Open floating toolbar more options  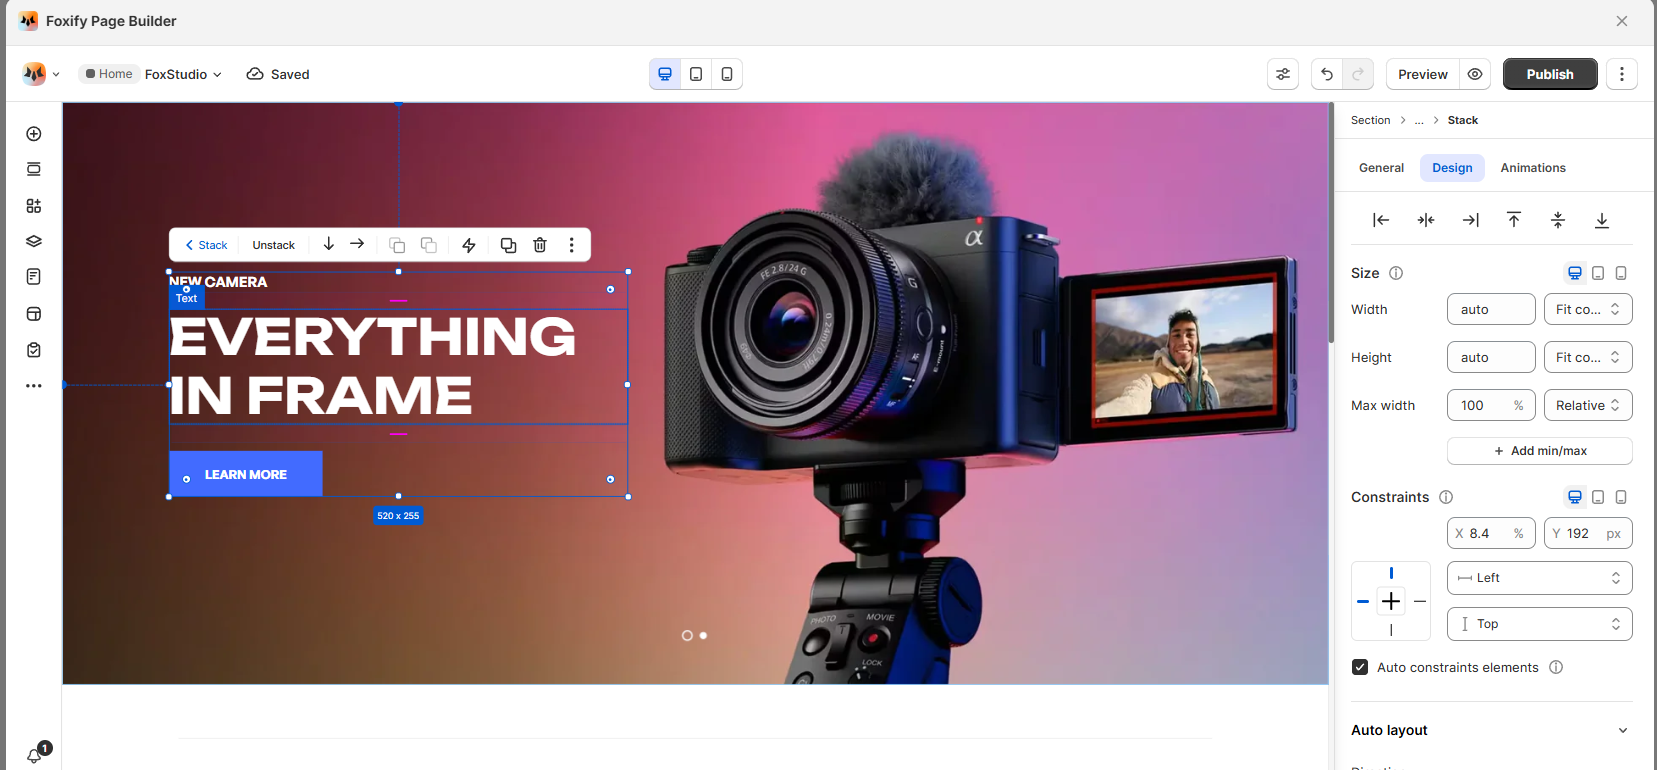click(572, 245)
